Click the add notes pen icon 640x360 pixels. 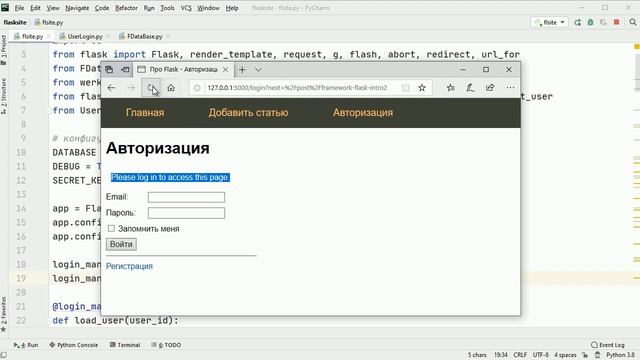470,88
